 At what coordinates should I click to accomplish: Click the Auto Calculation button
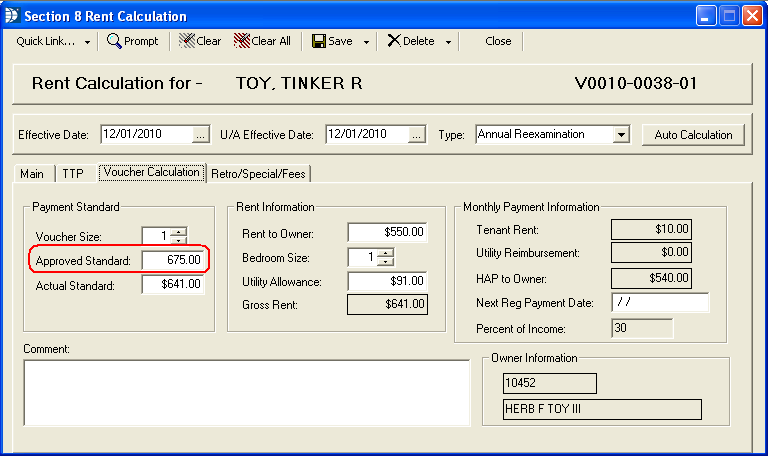(693, 135)
